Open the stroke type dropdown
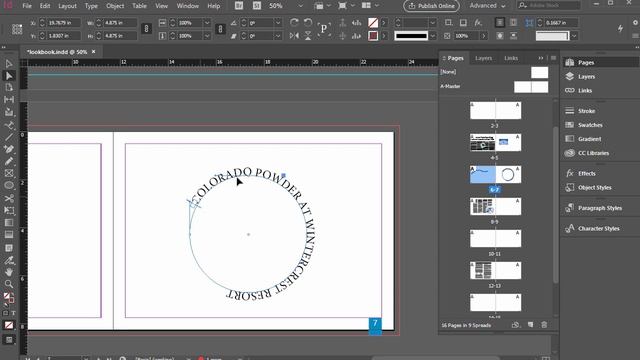 432,36
